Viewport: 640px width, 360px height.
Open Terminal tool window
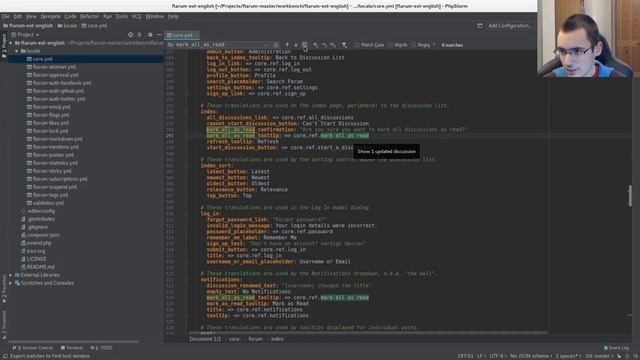coord(72,348)
